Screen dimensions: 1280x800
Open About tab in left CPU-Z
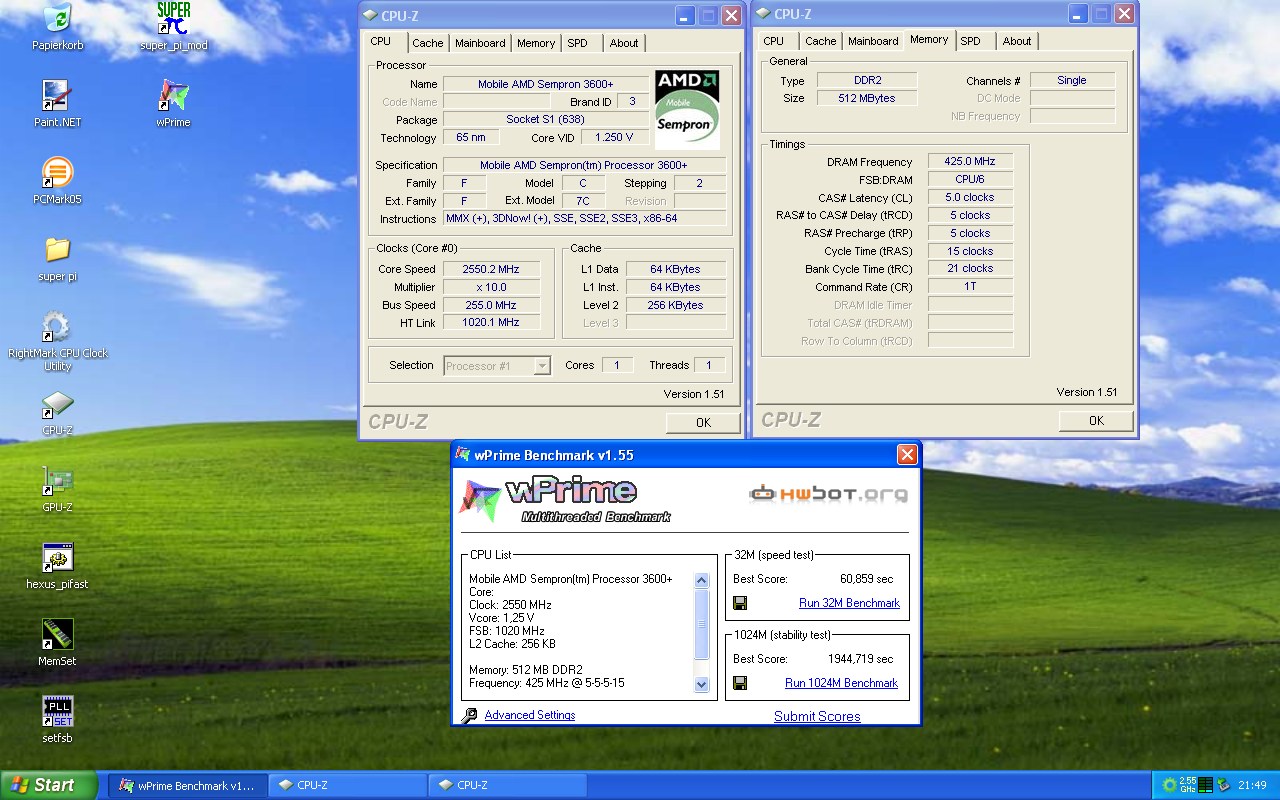point(624,43)
